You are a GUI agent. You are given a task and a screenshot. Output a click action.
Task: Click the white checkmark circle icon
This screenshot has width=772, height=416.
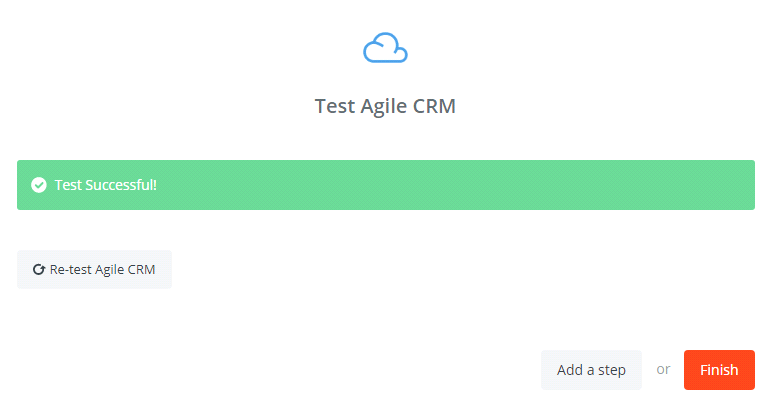tap(39, 185)
